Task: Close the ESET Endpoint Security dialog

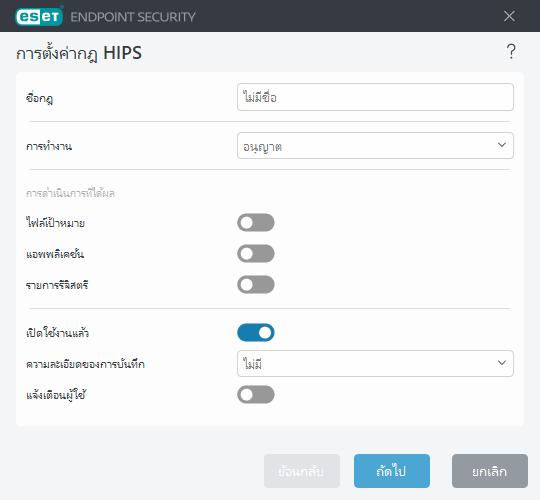Action: (509, 16)
